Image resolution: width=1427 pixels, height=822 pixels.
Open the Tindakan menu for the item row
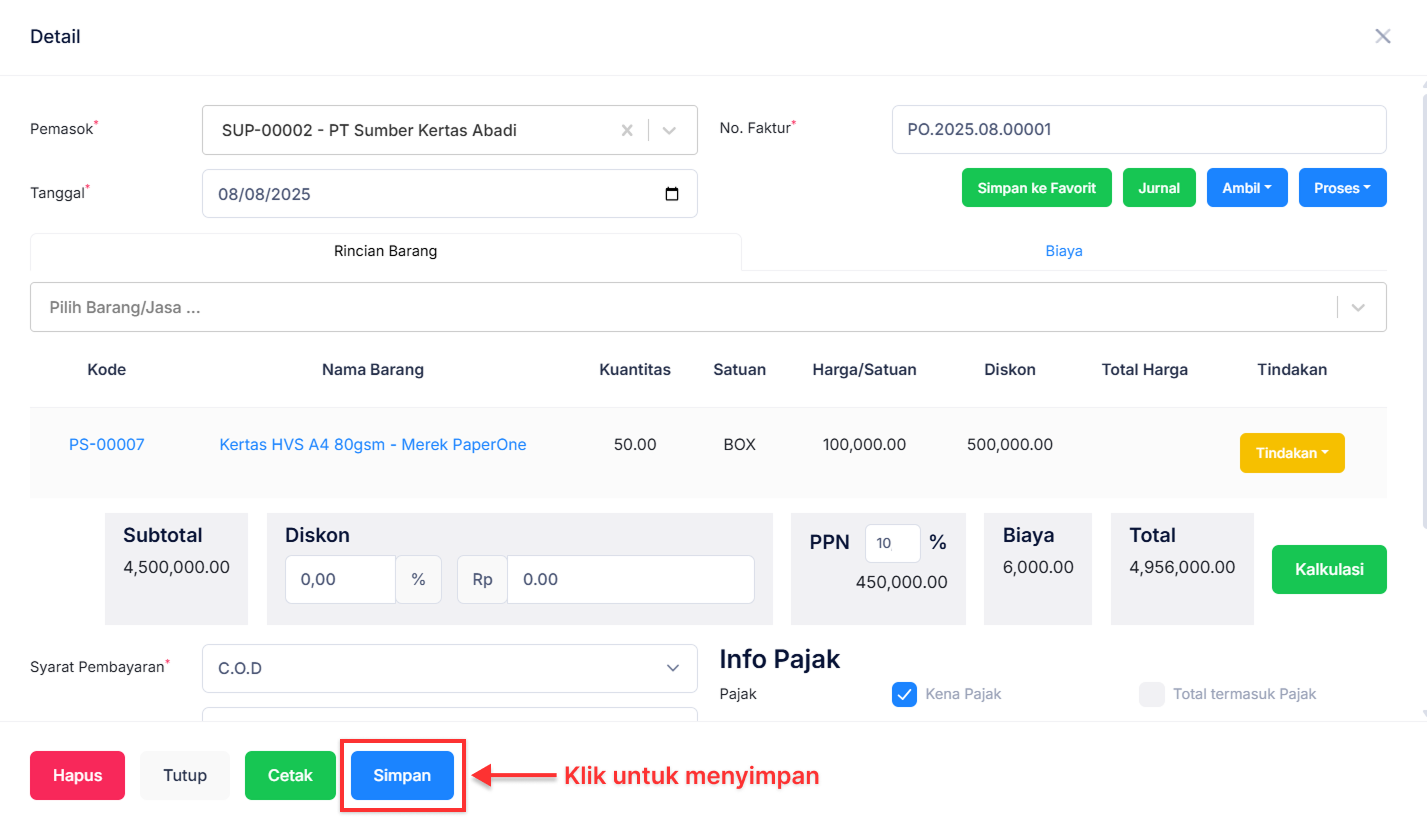coord(1292,453)
